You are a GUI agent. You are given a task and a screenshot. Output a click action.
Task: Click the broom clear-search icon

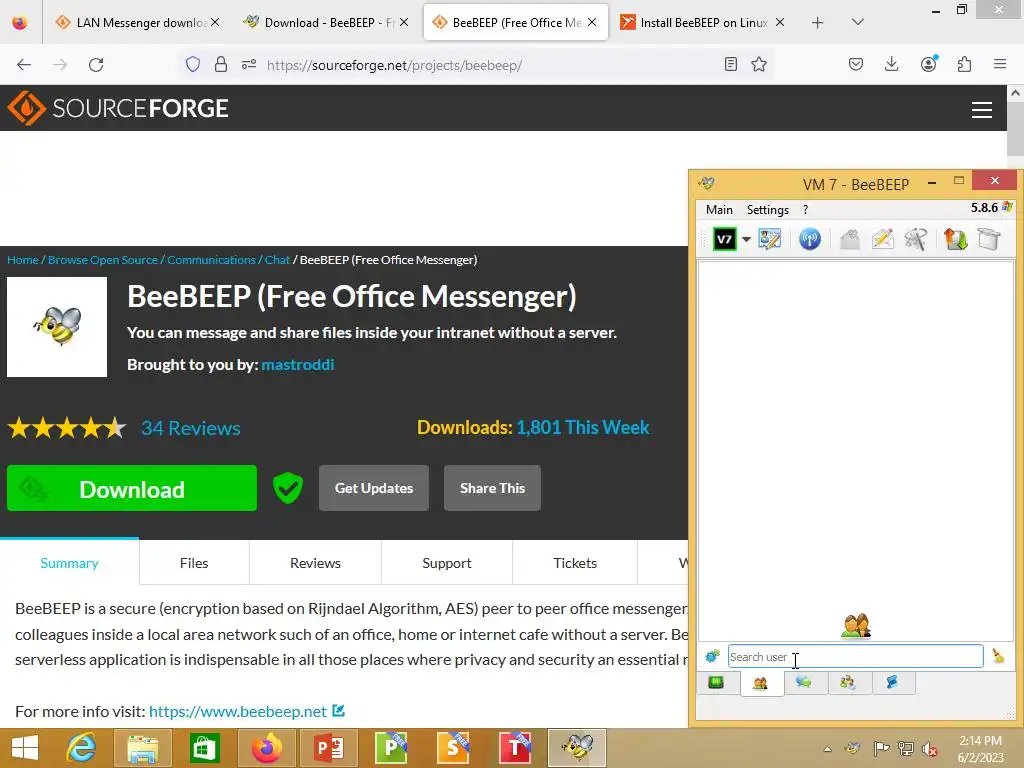[x=998, y=656]
